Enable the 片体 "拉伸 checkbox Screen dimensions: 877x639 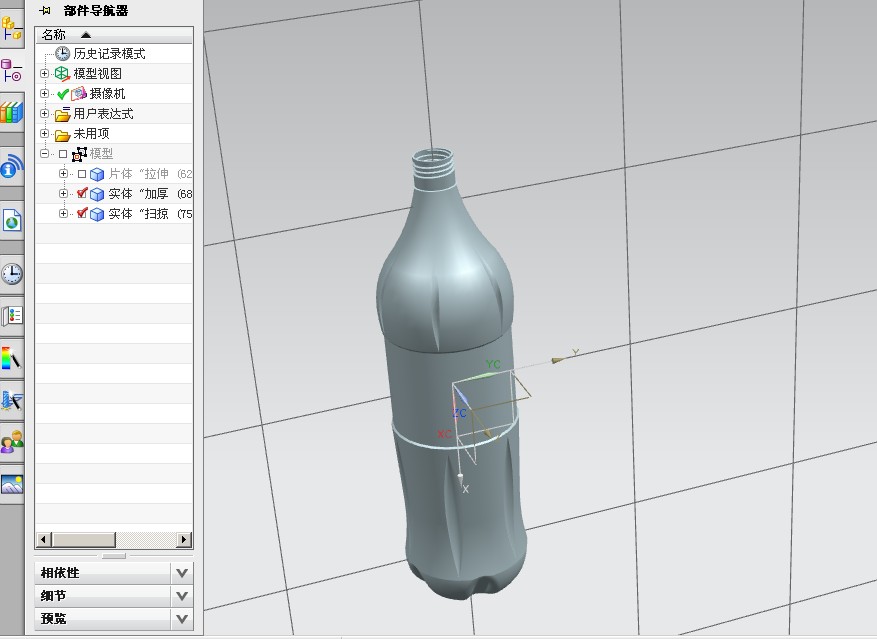click(x=82, y=174)
